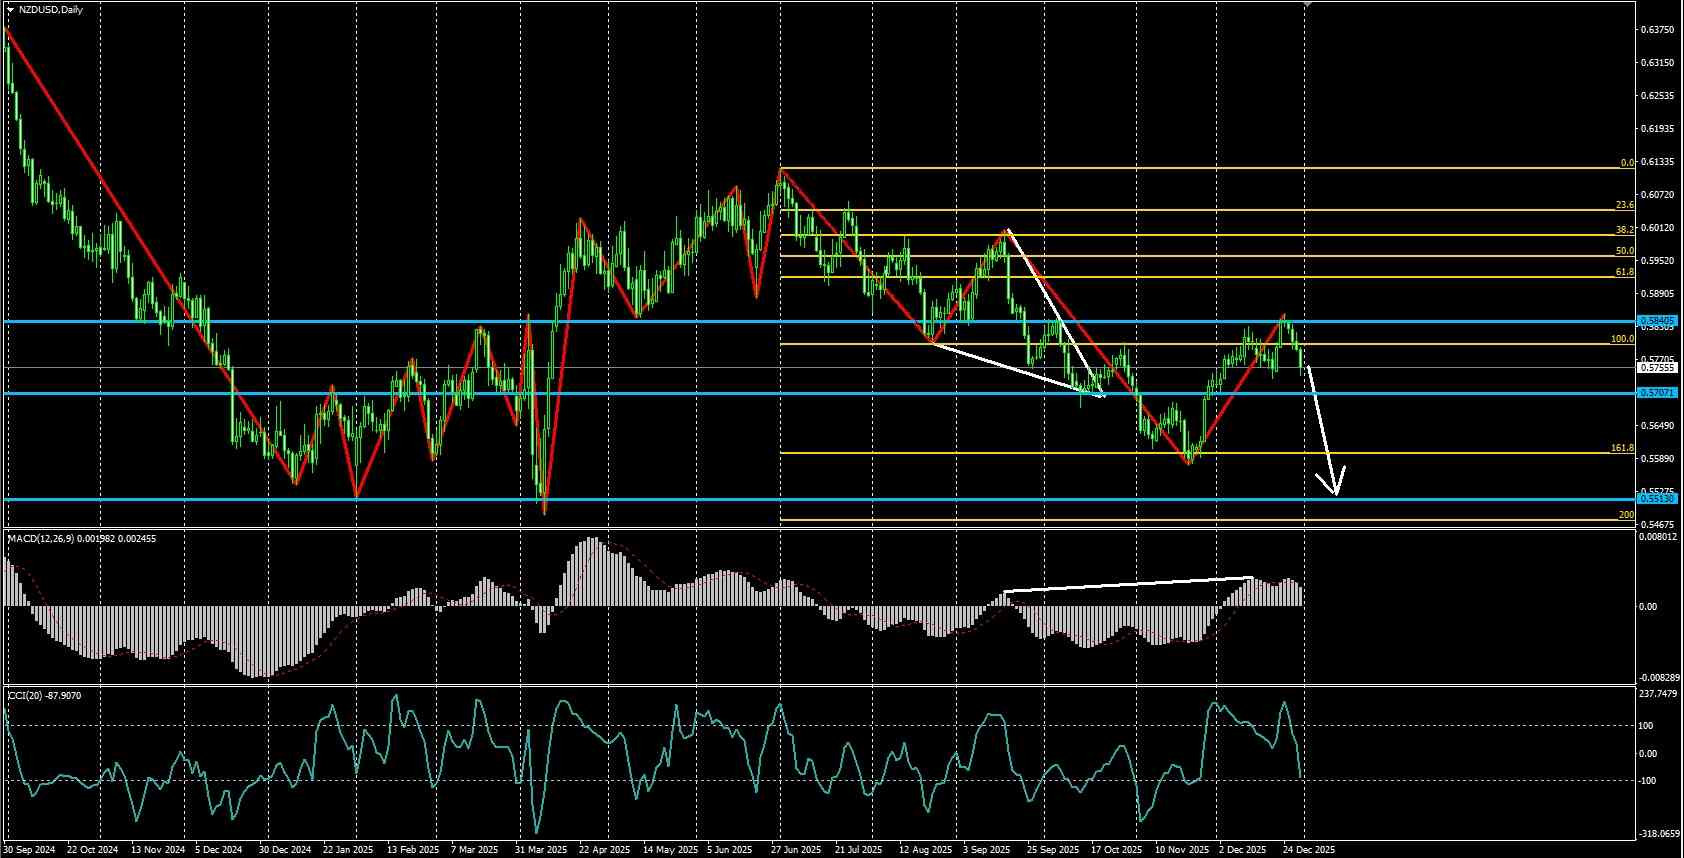The height and width of the screenshot is (858, 1684).
Task: Click the 10 Nov 2025 date label
Action: pos(1181,850)
